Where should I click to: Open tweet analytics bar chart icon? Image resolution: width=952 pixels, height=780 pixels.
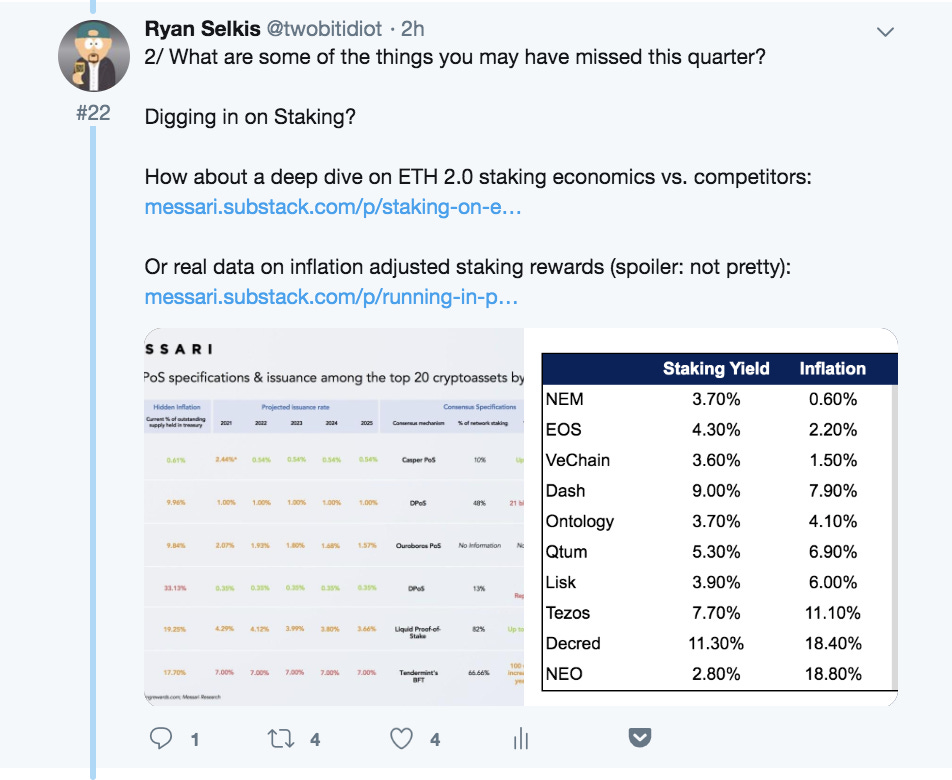pos(521,739)
